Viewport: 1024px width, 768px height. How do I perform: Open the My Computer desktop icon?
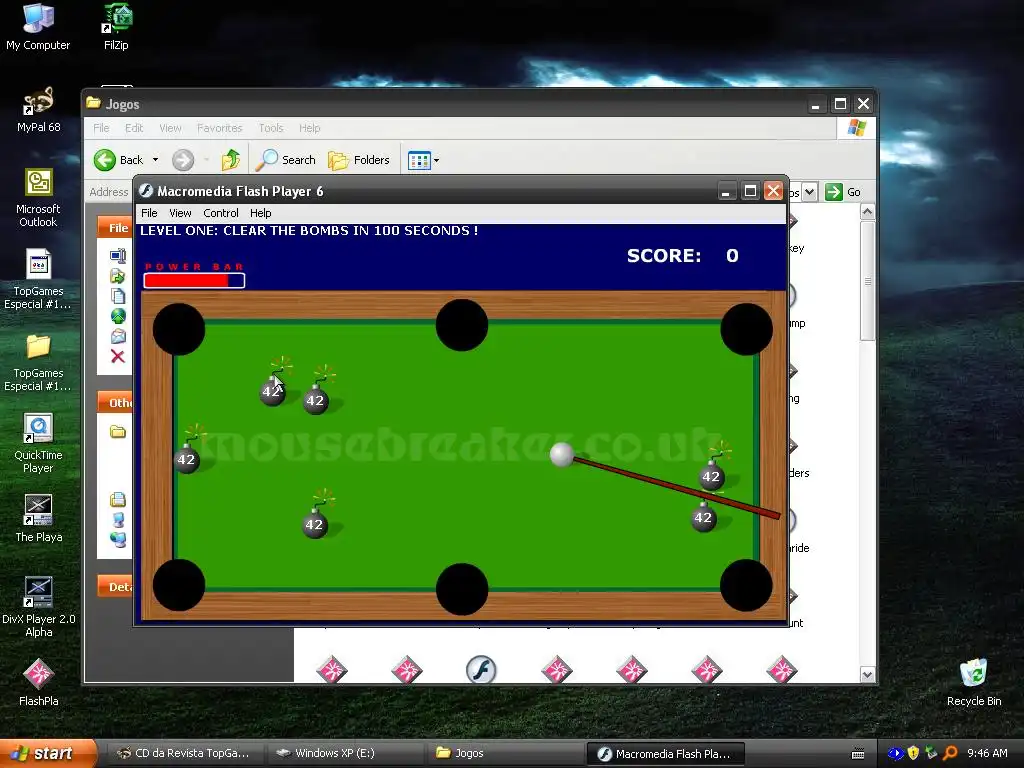pyautogui.click(x=38, y=26)
